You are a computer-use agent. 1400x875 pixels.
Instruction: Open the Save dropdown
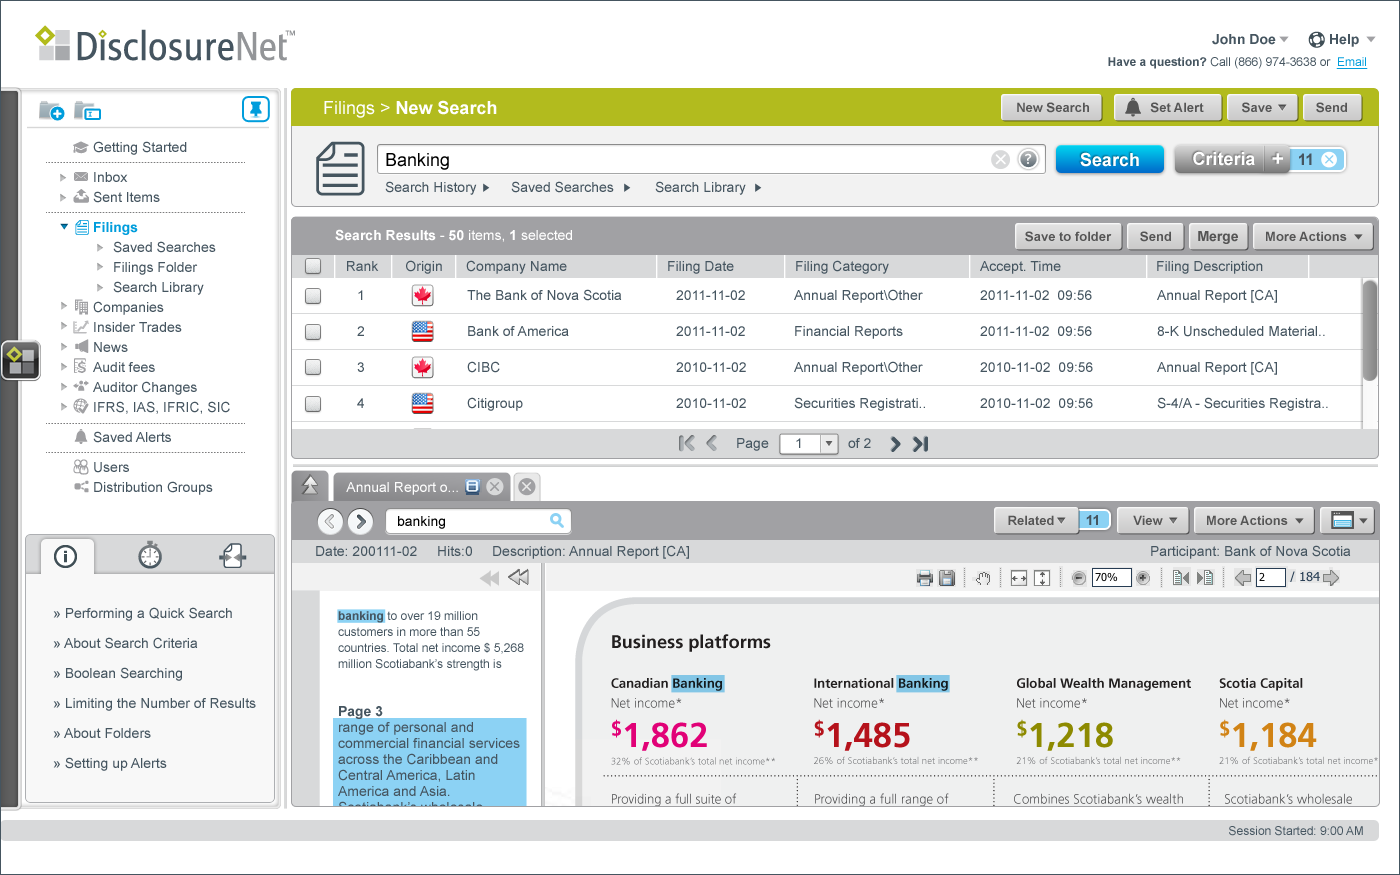[x=1264, y=108]
